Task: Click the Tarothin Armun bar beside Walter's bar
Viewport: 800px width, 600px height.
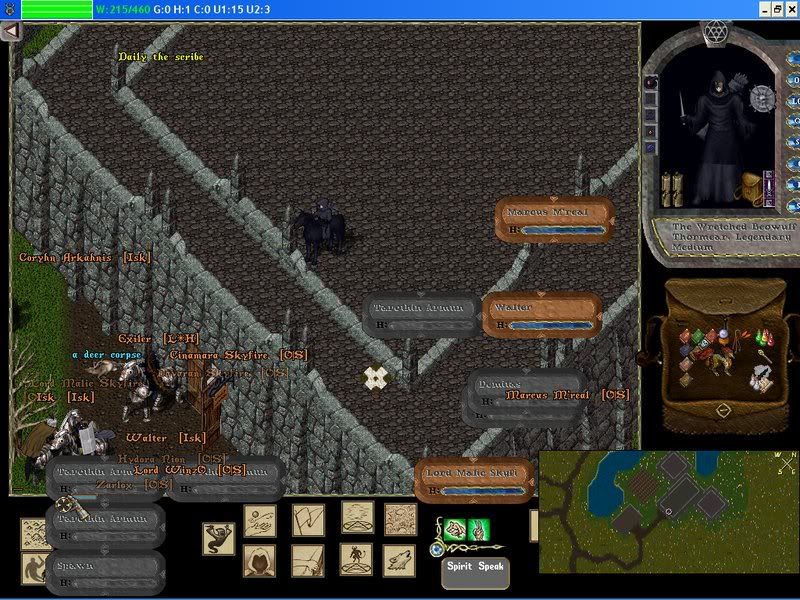Action: 421,315
